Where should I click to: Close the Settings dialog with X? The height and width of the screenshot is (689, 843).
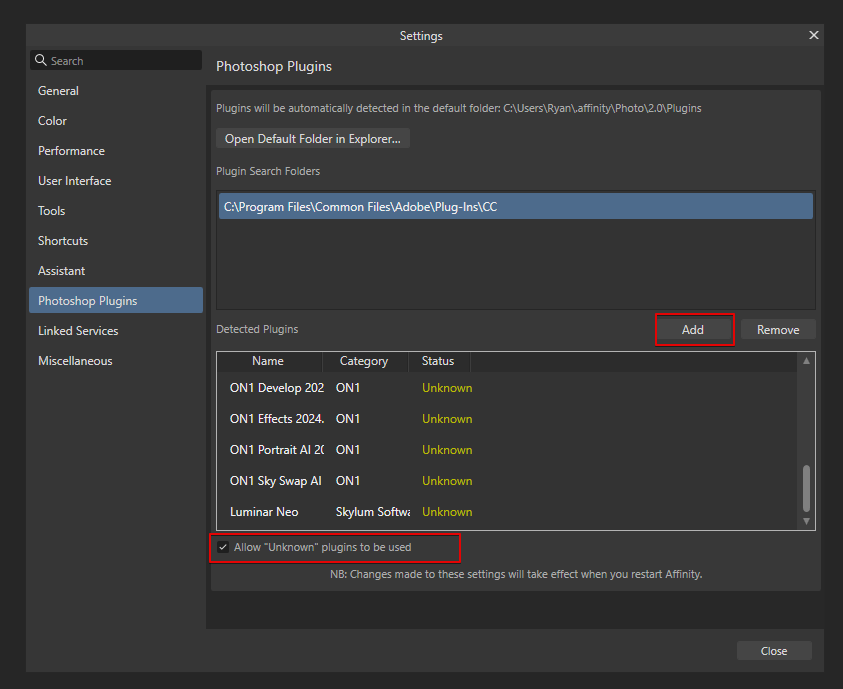813,35
